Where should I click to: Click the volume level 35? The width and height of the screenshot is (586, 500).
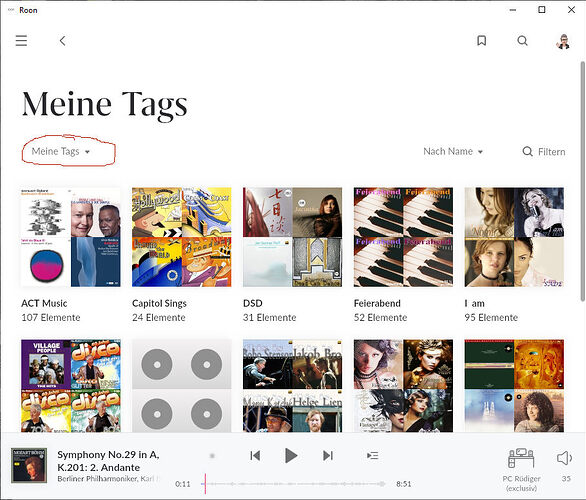[x=566, y=478]
